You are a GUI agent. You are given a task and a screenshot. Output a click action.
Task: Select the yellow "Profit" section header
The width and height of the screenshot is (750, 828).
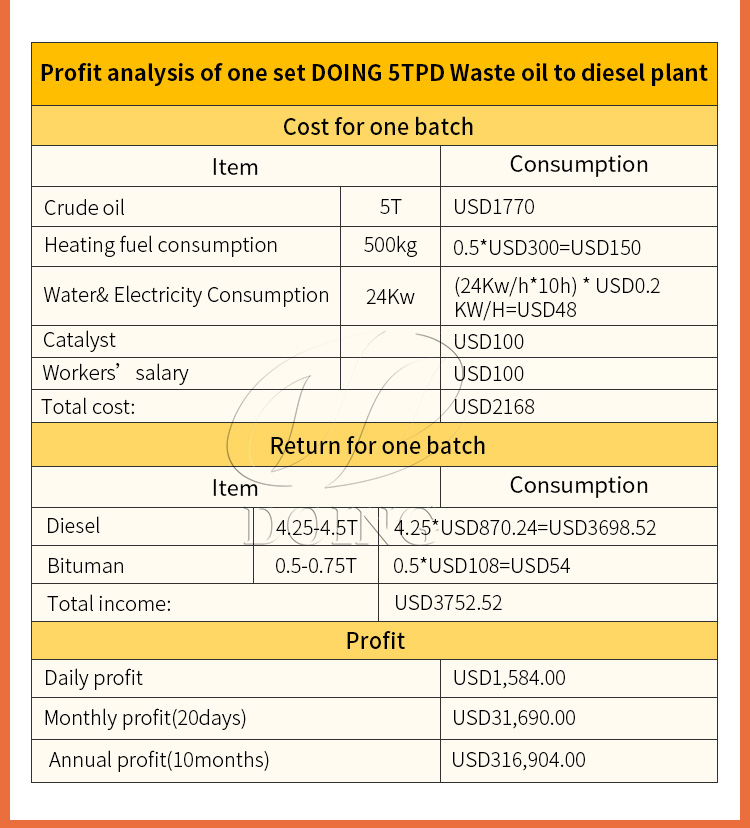375,640
